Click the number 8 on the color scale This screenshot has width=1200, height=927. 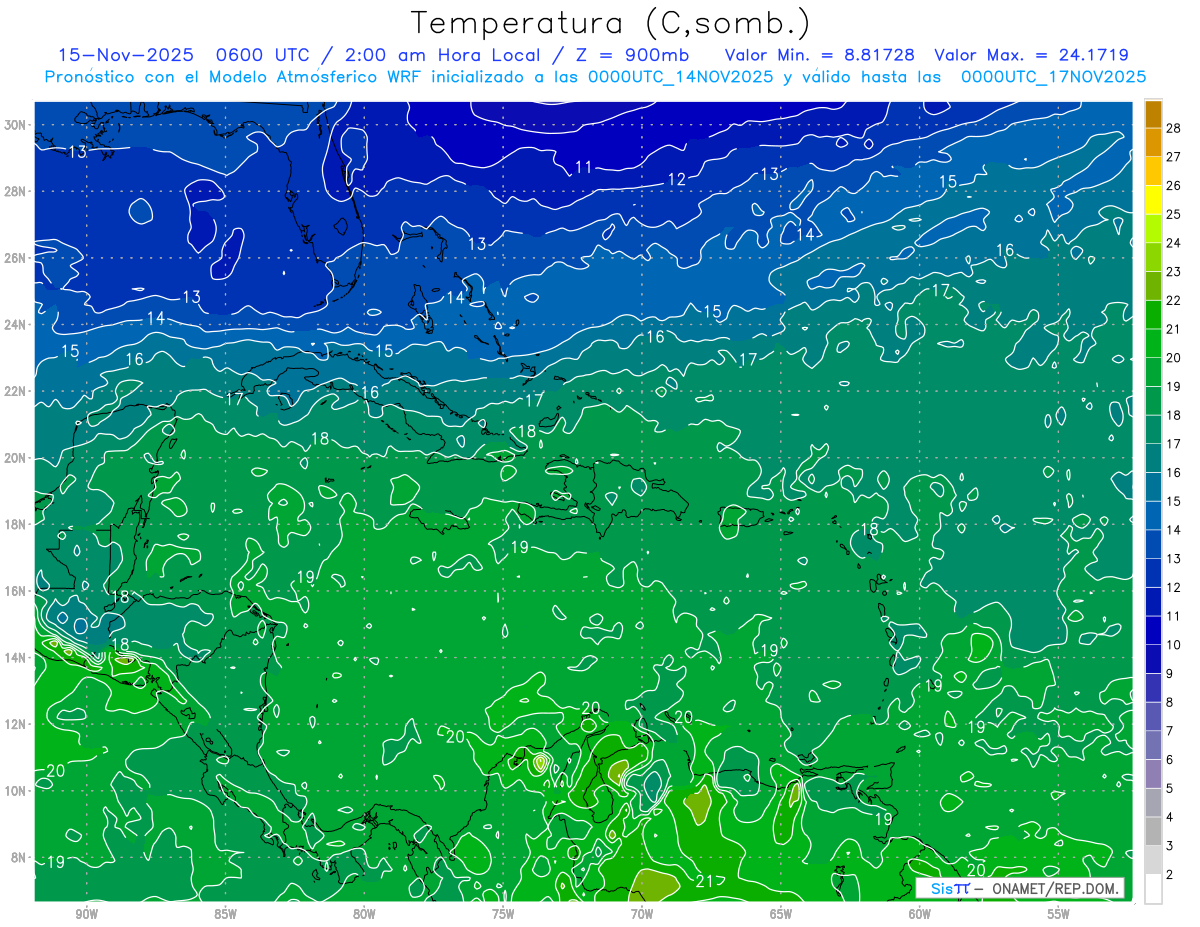coord(1171,702)
